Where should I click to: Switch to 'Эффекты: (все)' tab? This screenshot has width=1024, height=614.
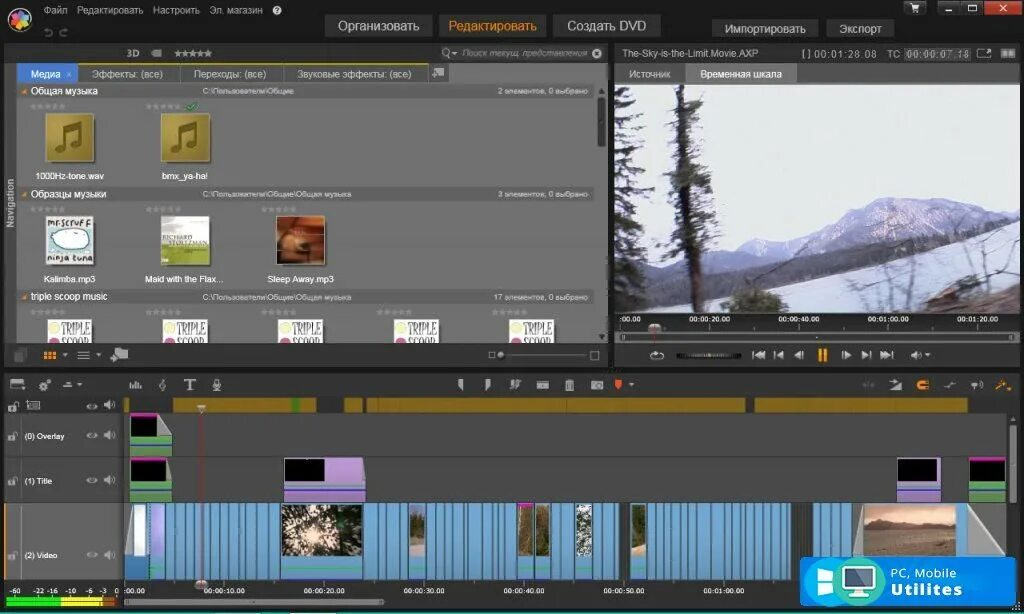(x=127, y=74)
